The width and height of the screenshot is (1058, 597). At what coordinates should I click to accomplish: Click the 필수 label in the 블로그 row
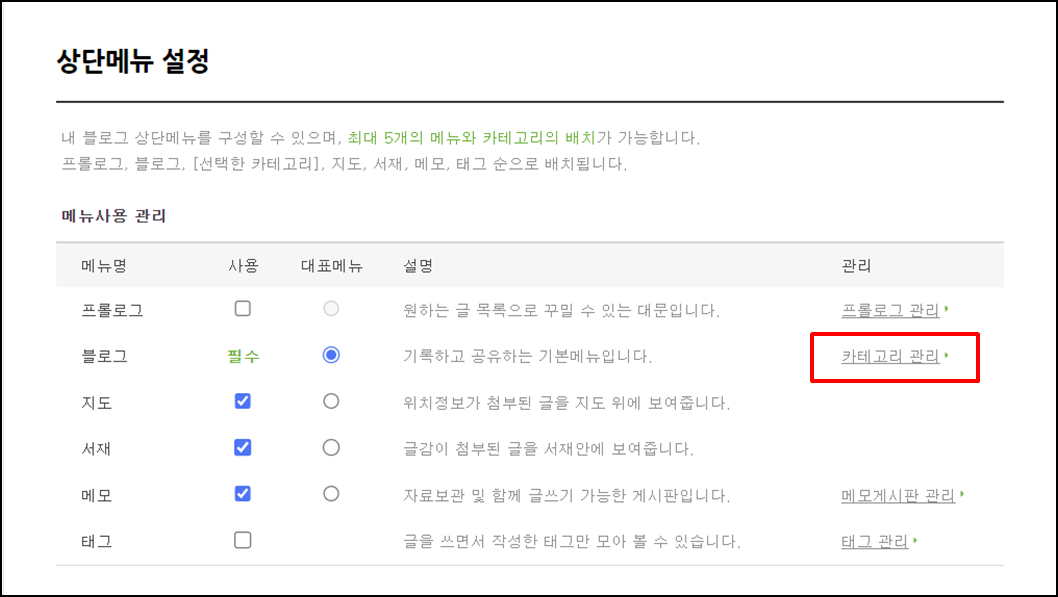(x=242, y=355)
